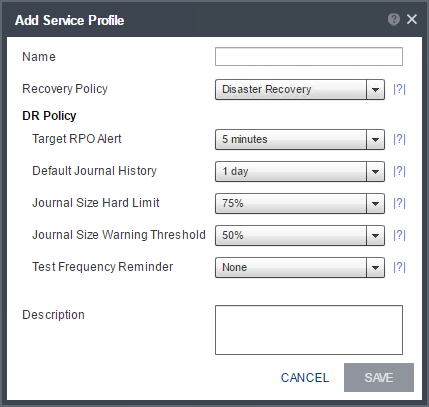The image size is (429, 407).
Task: Open the Disaster Recovery combo box
Action: 300,89
